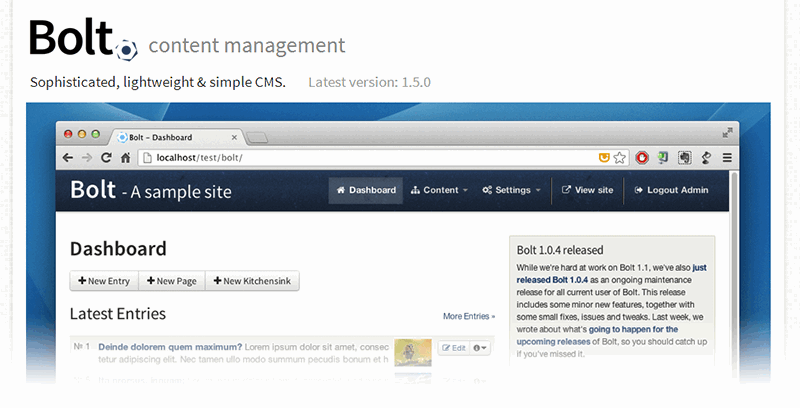Expand the Content dropdown menu
This screenshot has height=408, width=800.
click(x=439, y=190)
